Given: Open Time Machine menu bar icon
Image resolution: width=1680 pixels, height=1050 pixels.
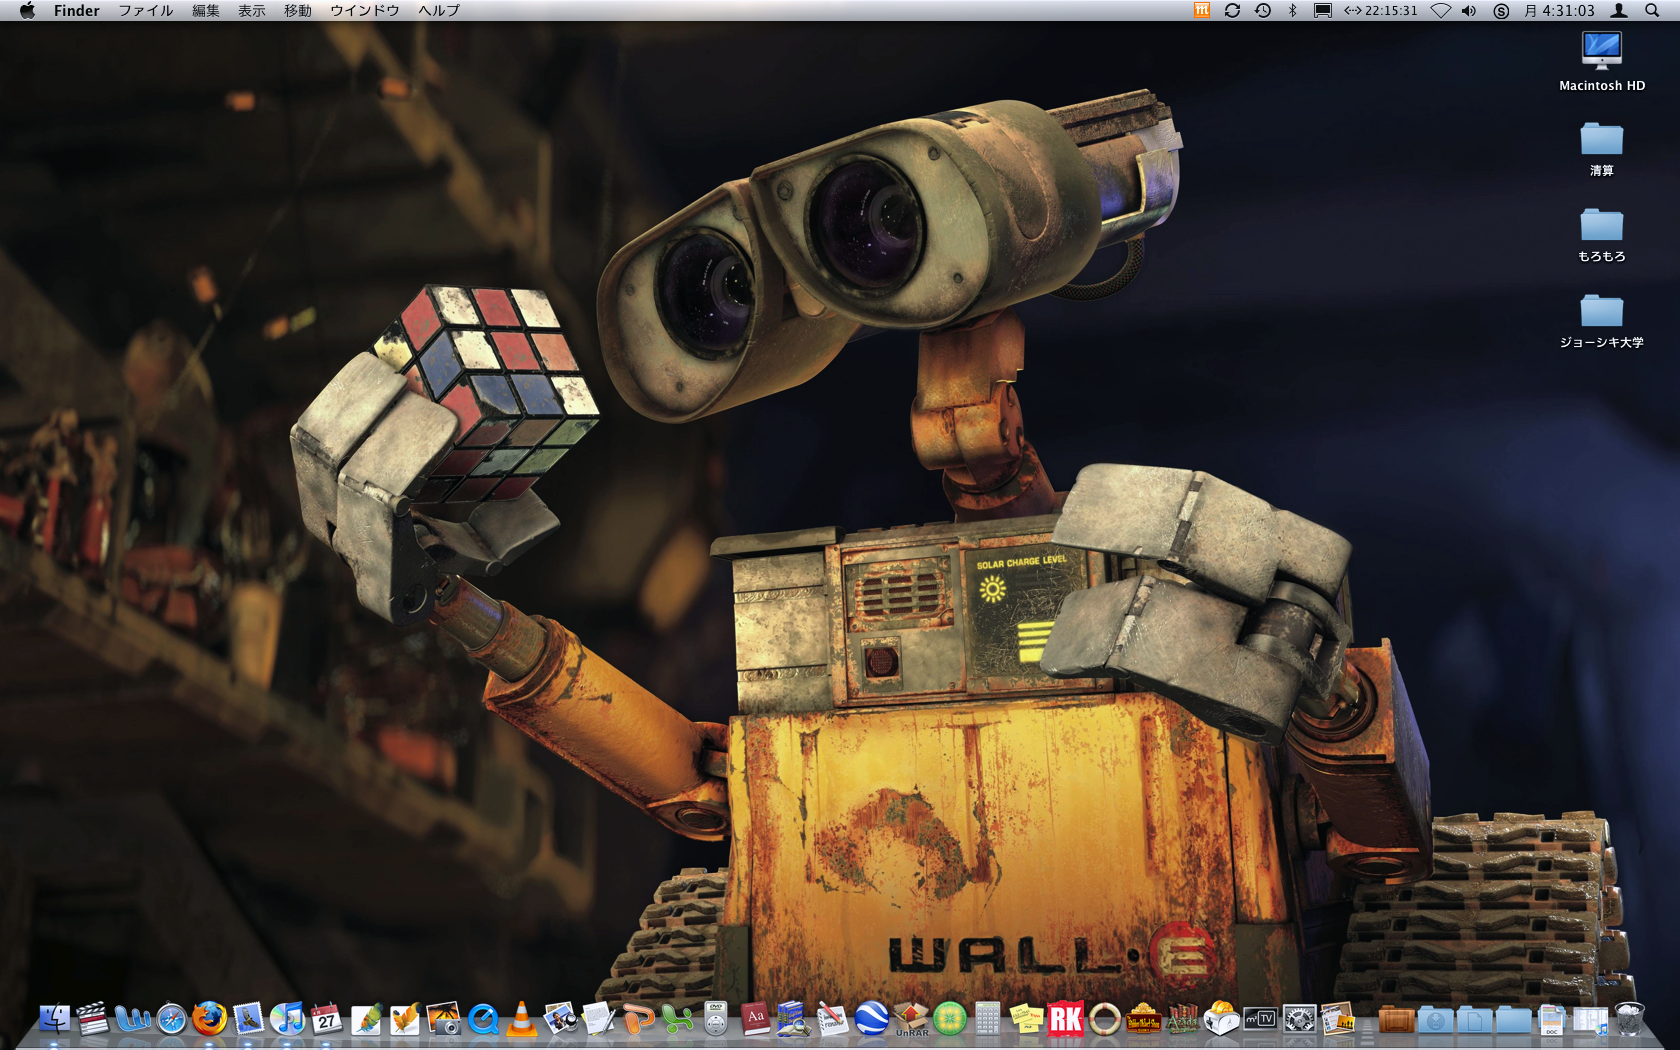Looking at the screenshot, I should pyautogui.click(x=1263, y=10).
